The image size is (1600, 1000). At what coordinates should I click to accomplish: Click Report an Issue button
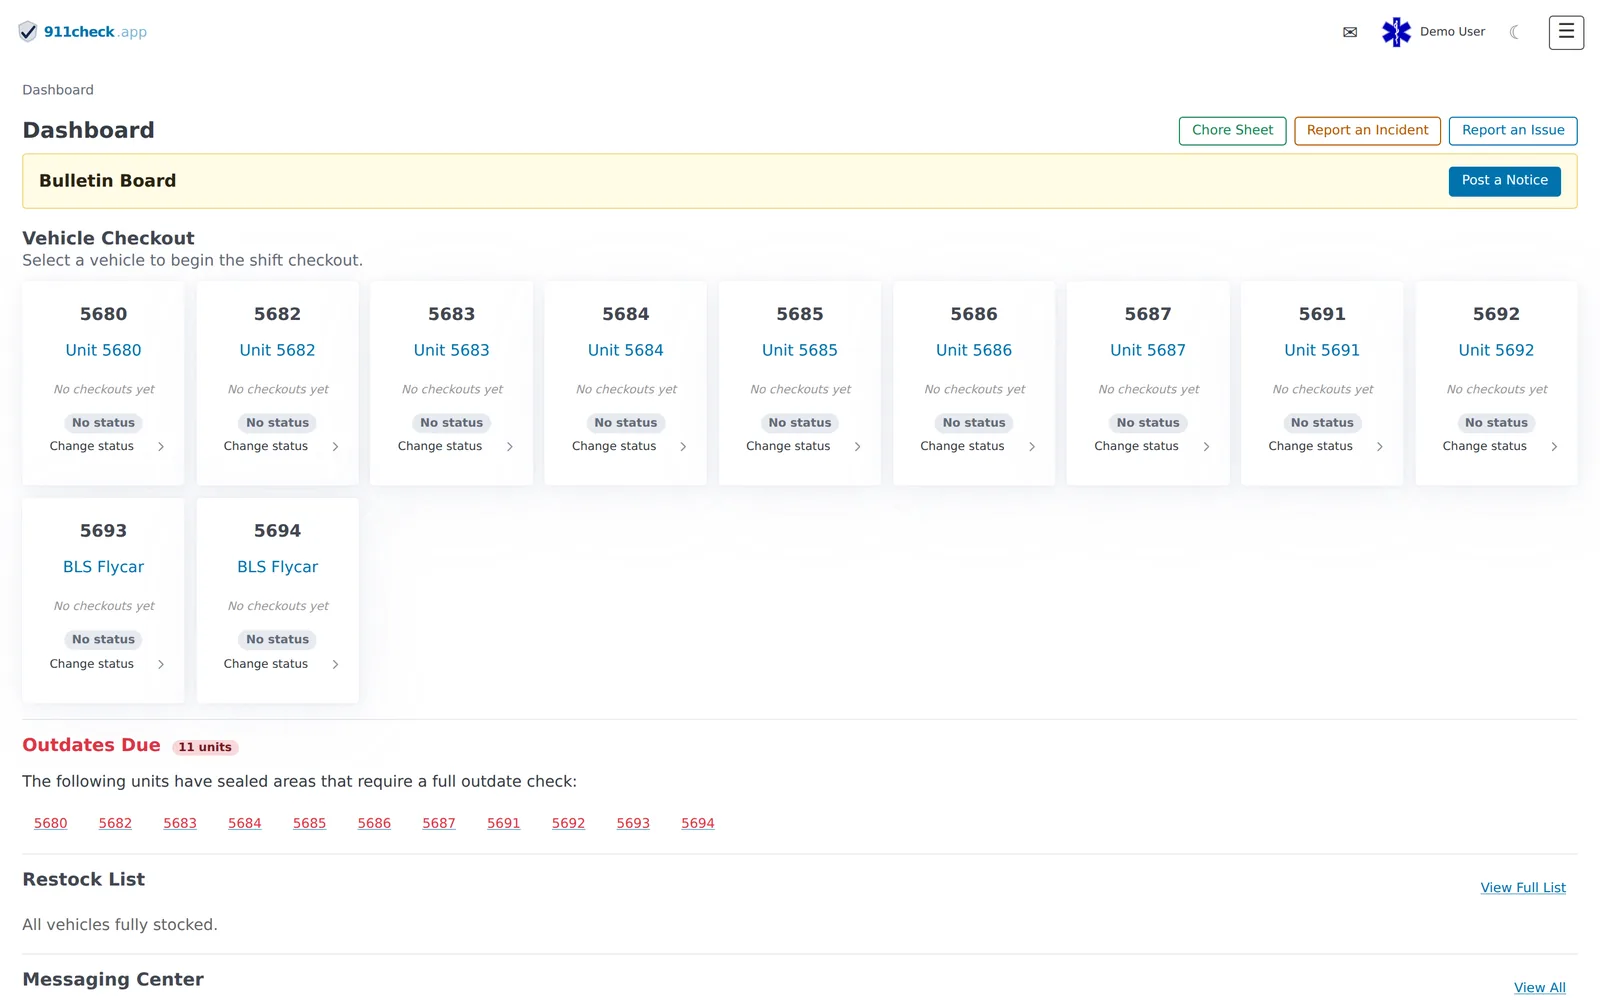1513,130
